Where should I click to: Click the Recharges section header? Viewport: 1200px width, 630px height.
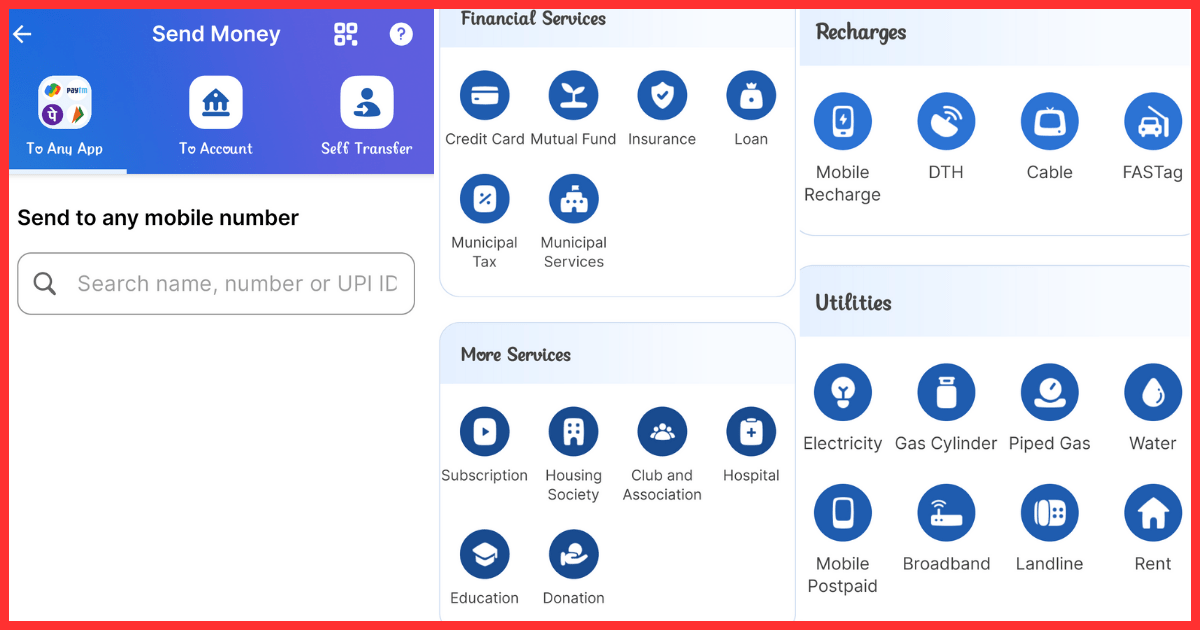pyautogui.click(x=861, y=32)
